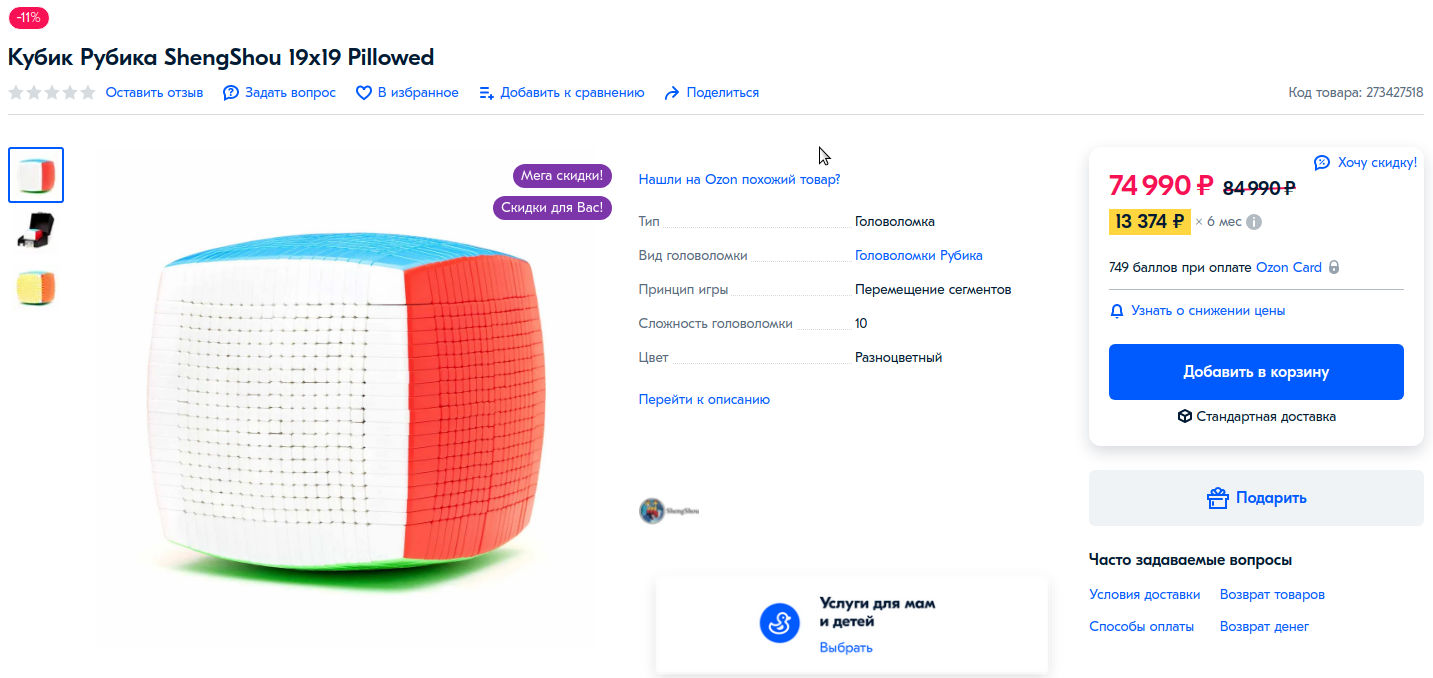Jump to description via Перейти к описанию
This screenshot has width=1433, height=678.
click(704, 400)
